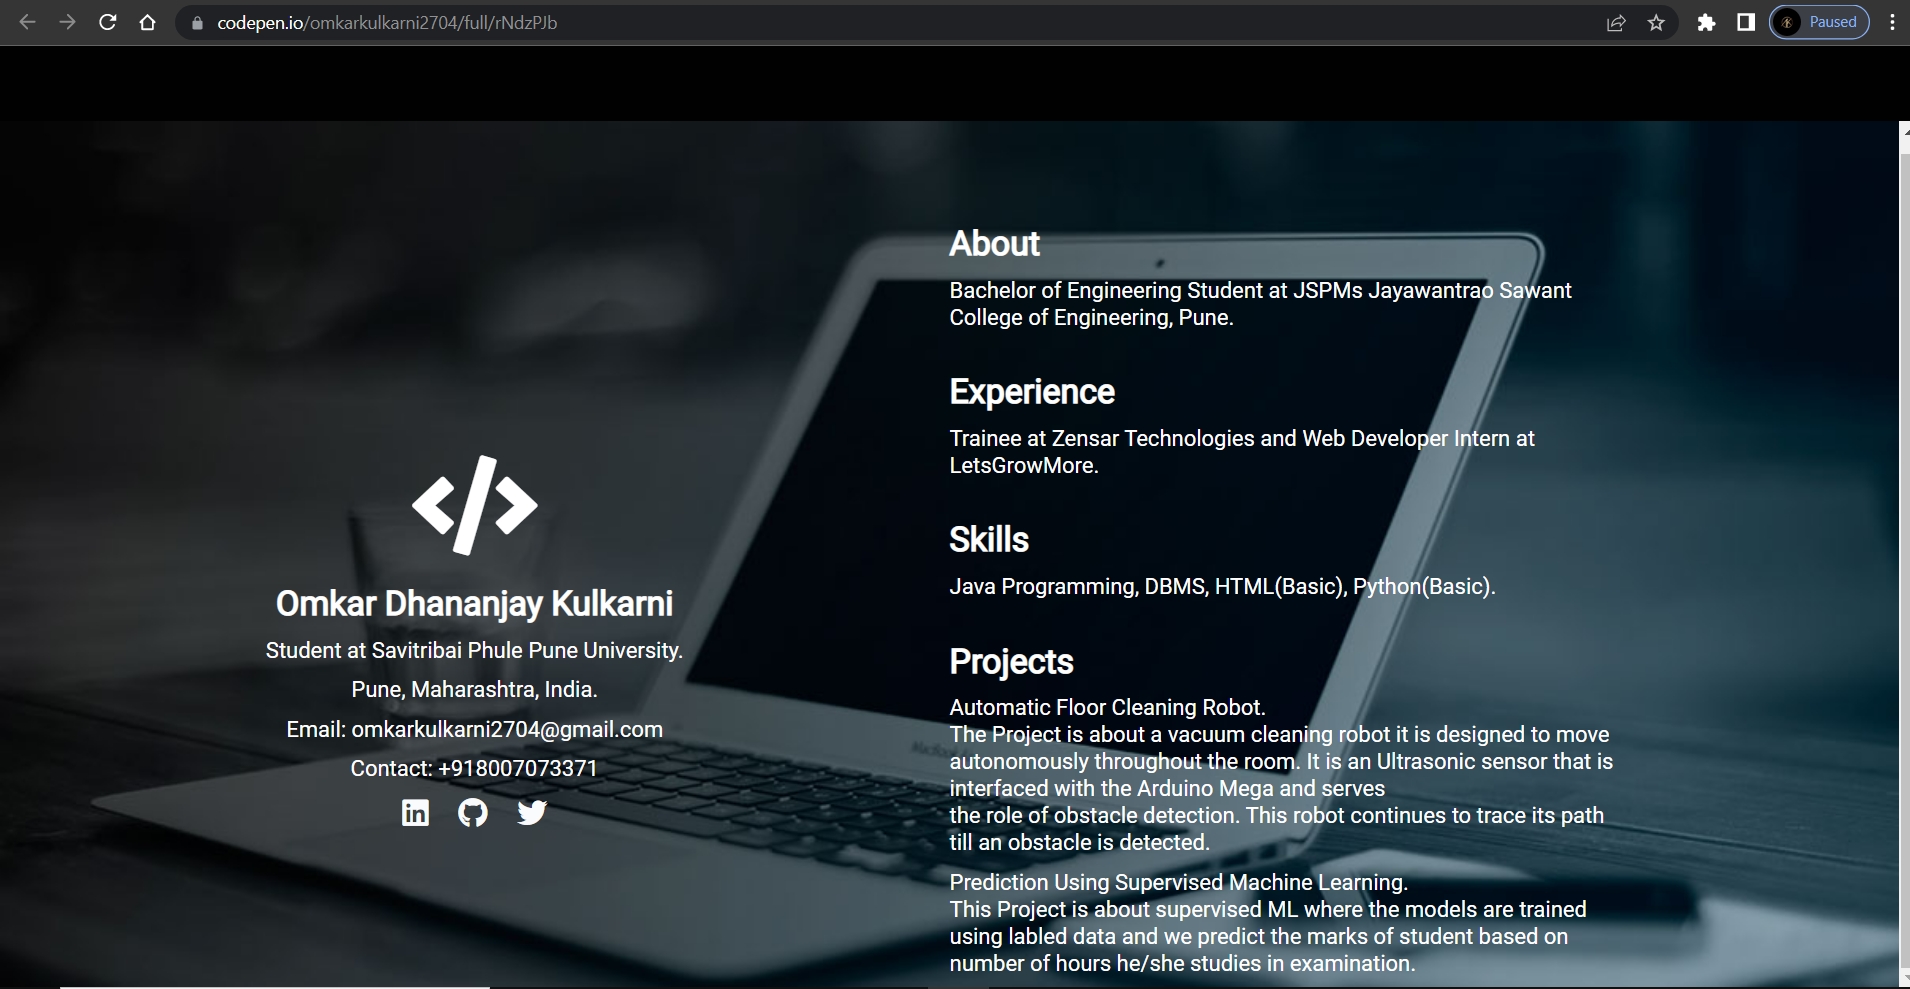Reload the CodePen page
The height and width of the screenshot is (989, 1910).
pyautogui.click(x=107, y=22)
